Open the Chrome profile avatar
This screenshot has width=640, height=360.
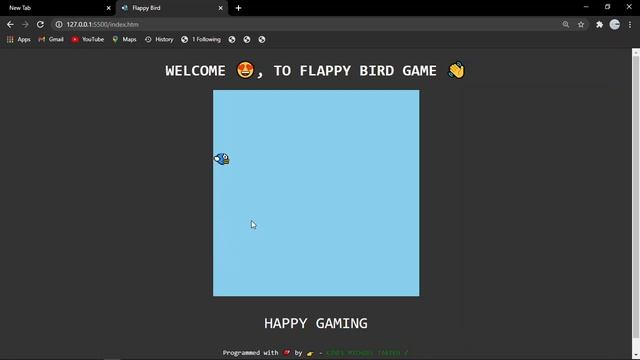click(x=615, y=24)
